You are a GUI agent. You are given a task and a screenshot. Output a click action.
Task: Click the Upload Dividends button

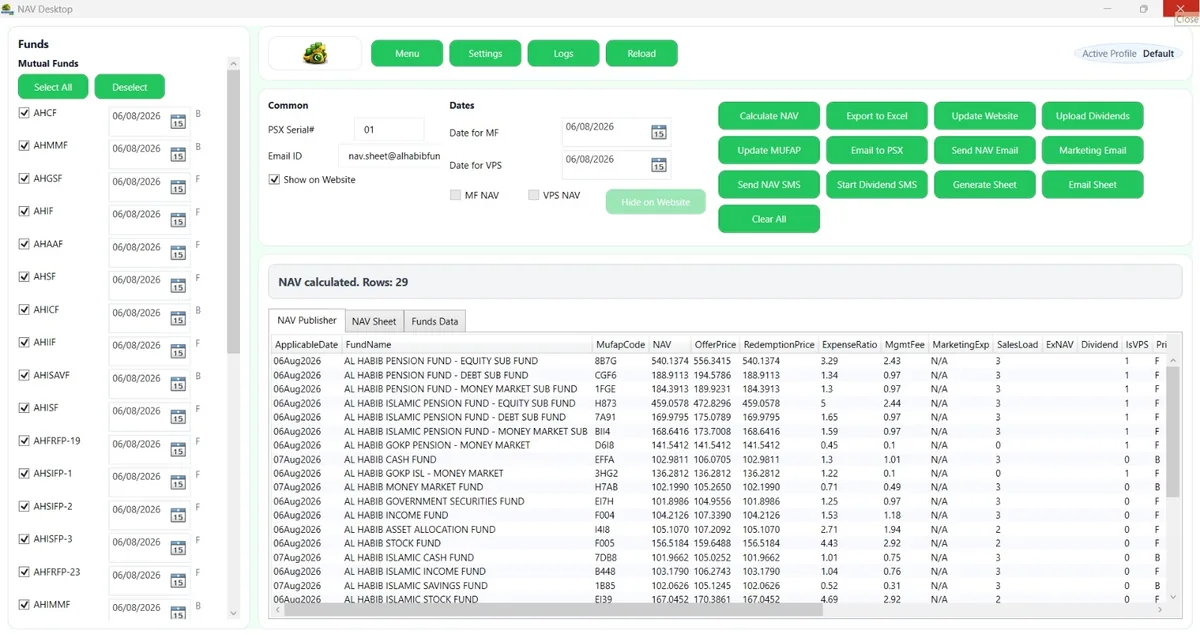pos(1093,116)
